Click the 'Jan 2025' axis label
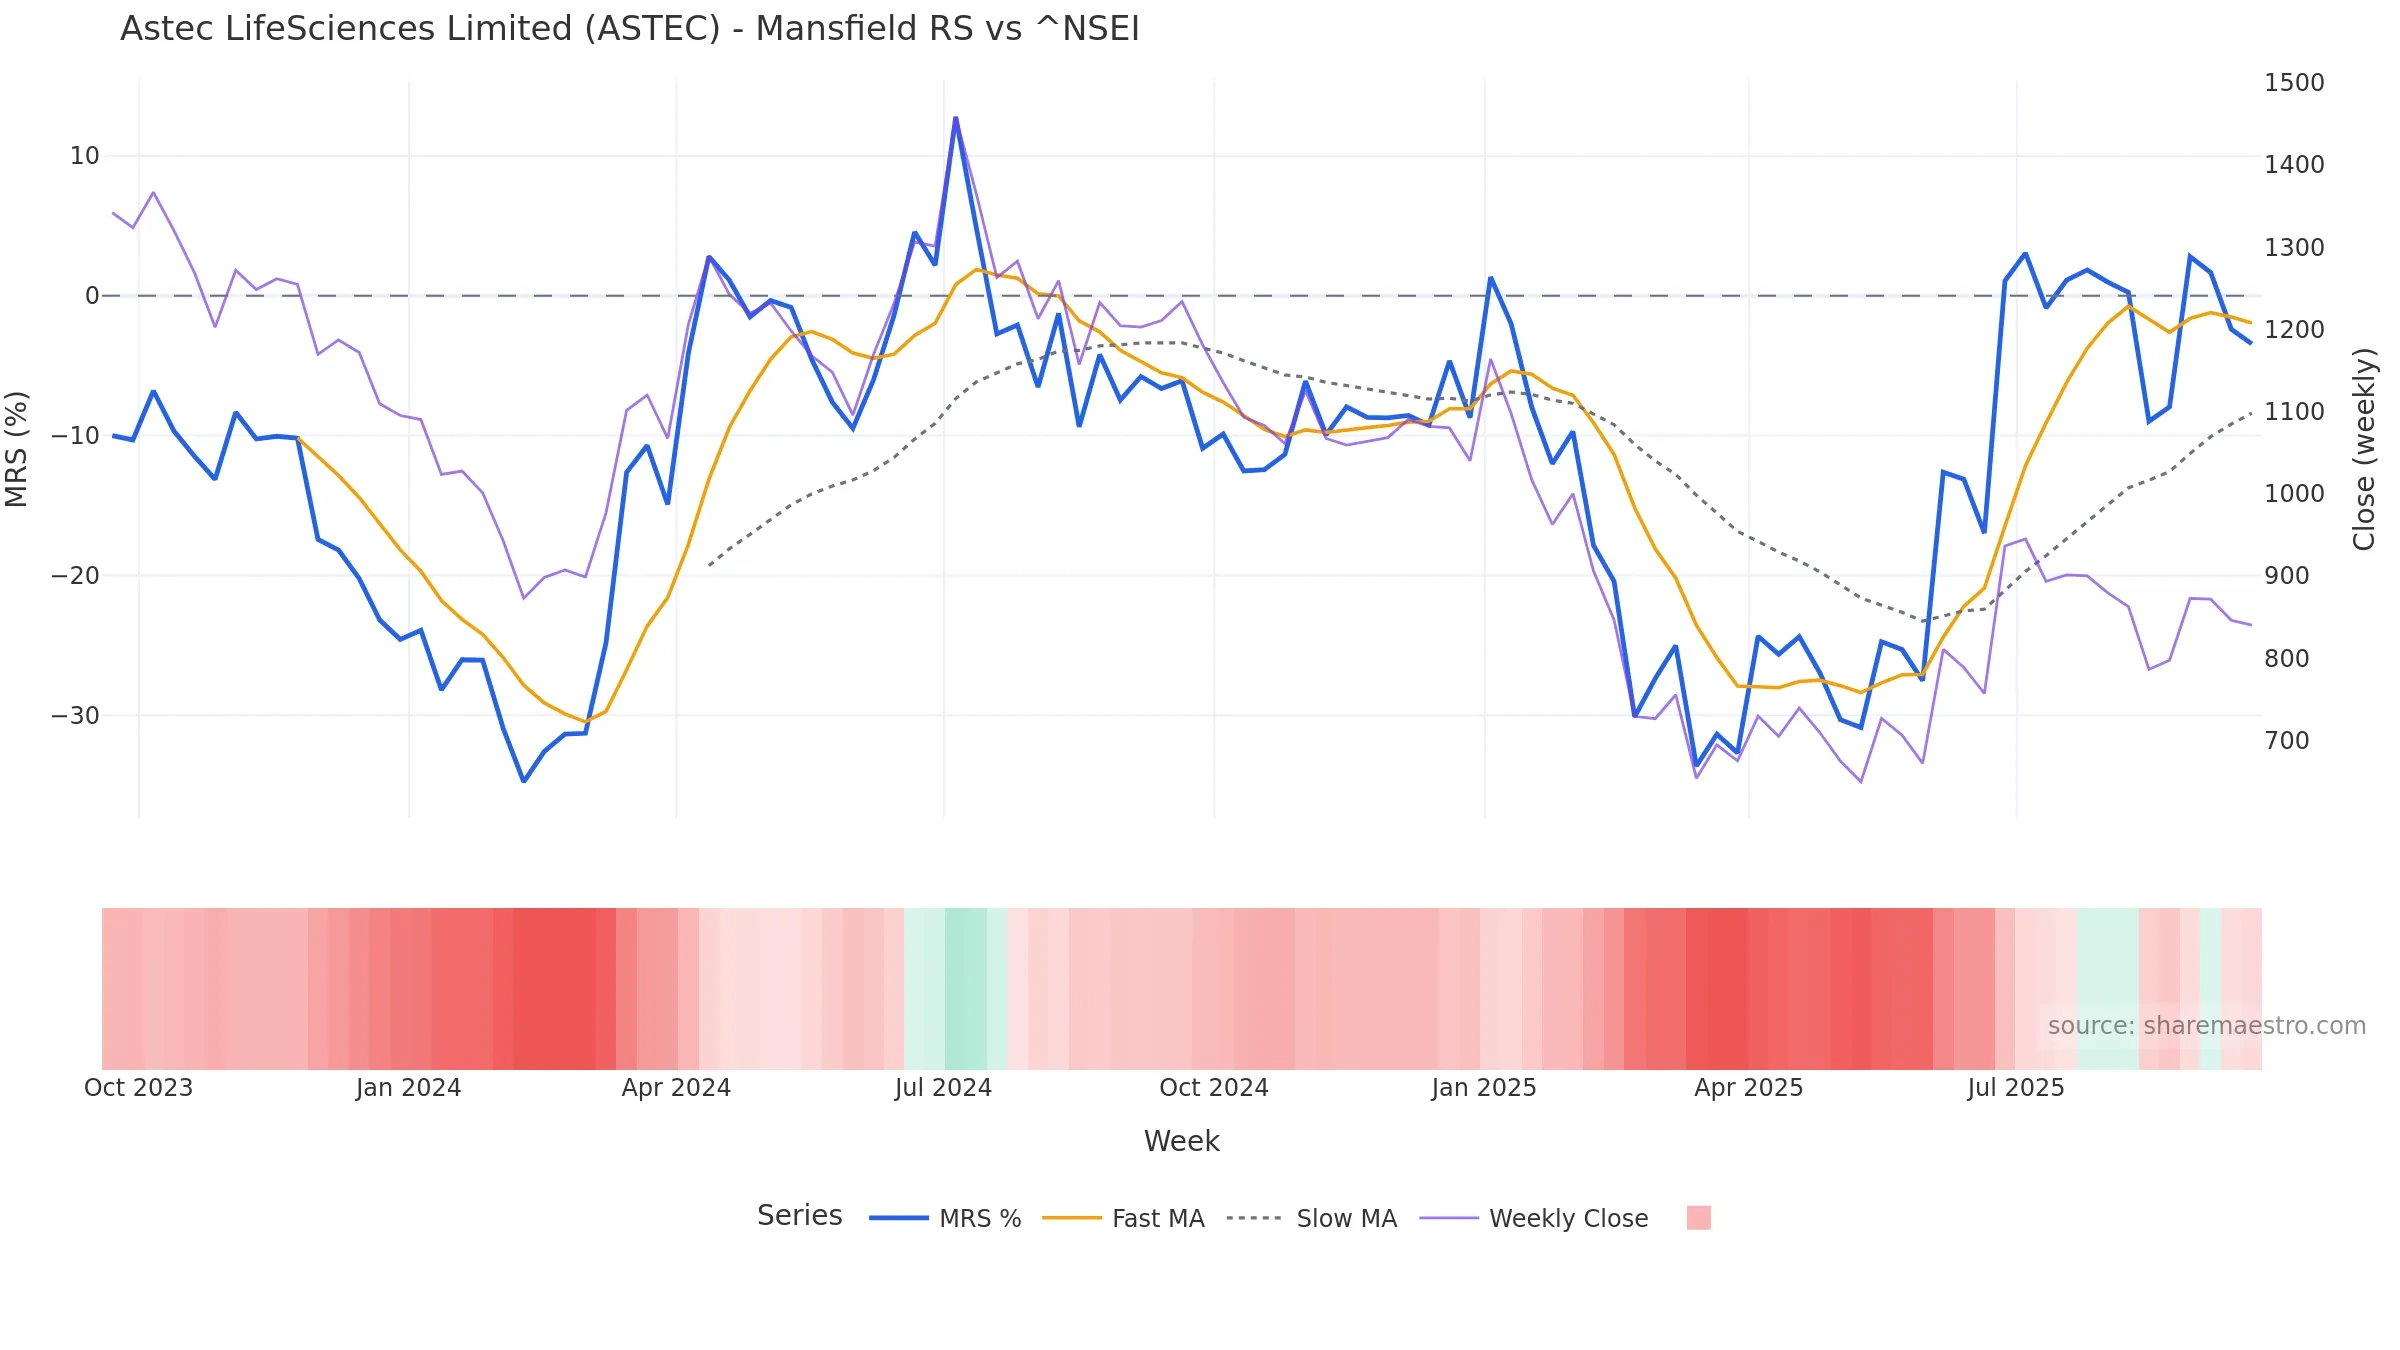Screen dimensions: 2400x1350 click(x=1484, y=1088)
